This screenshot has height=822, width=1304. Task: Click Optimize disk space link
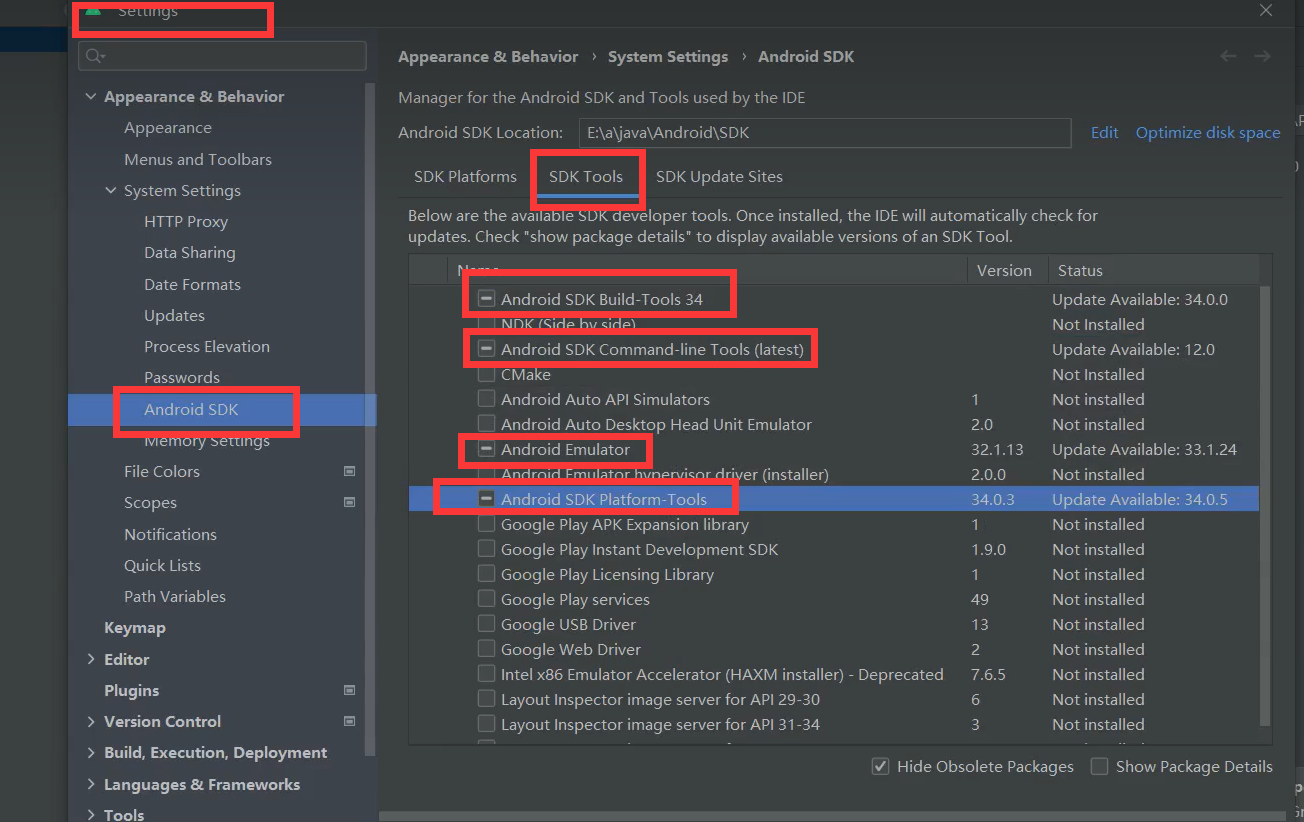click(x=1207, y=132)
